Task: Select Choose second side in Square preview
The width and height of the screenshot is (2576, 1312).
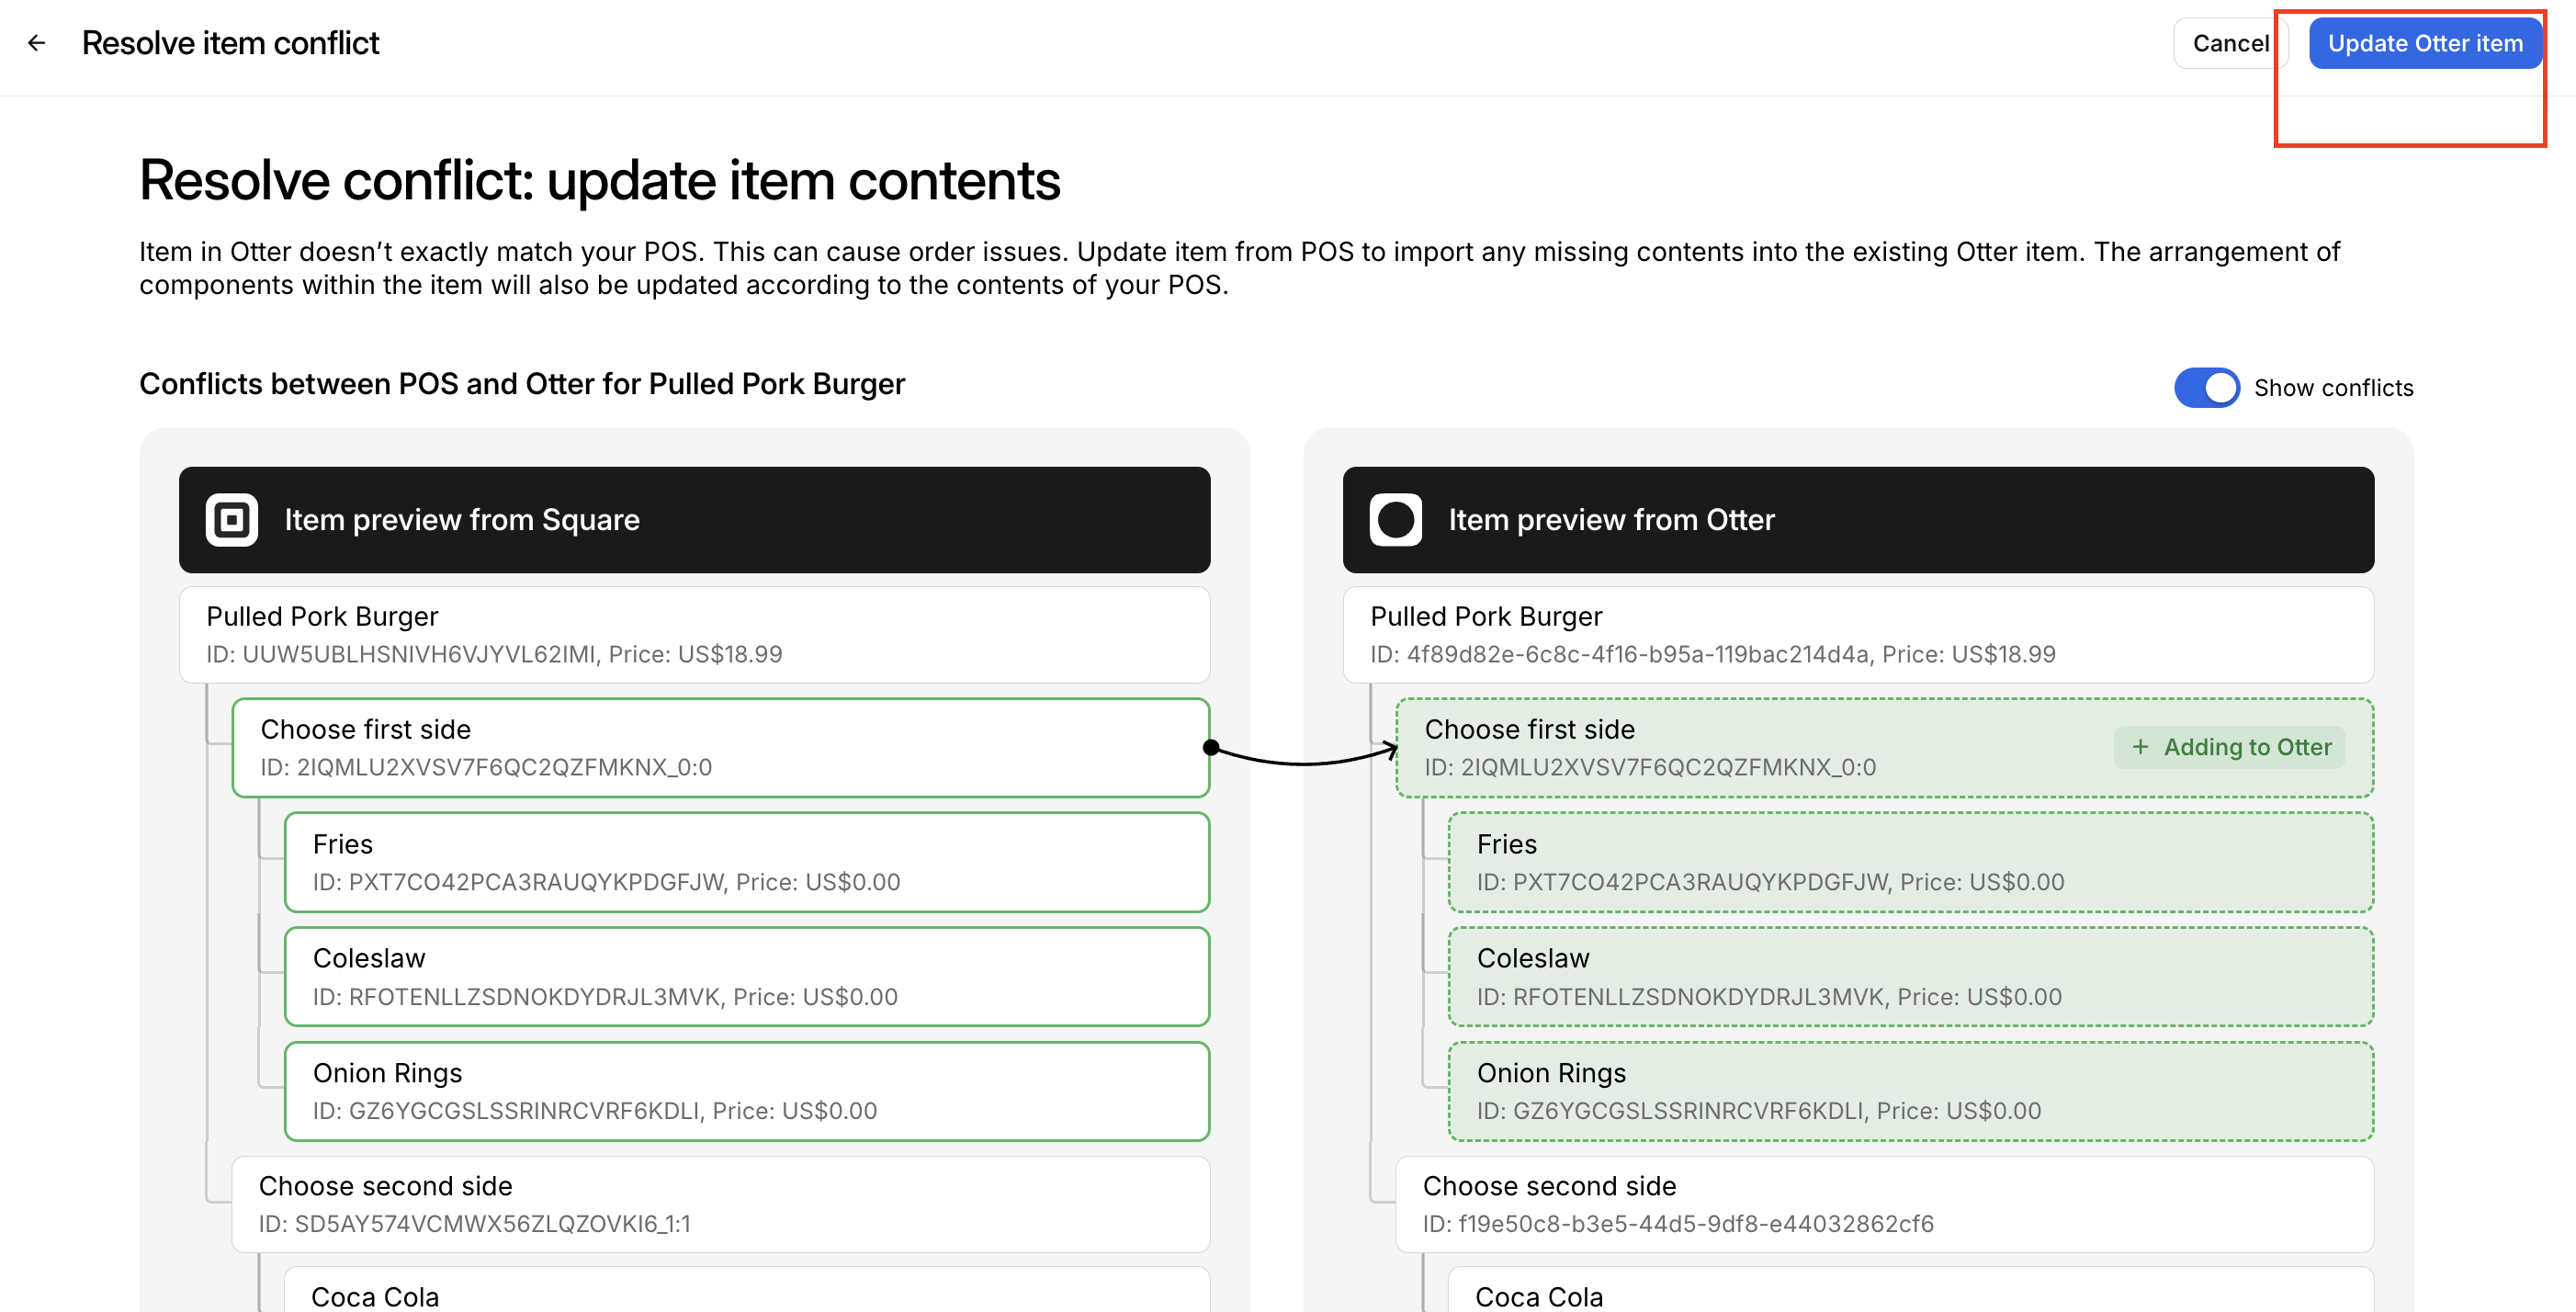Action: pos(721,1204)
